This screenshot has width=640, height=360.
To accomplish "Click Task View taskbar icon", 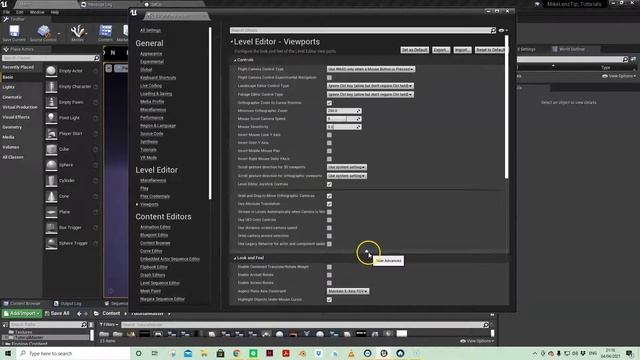I will coord(155,353).
